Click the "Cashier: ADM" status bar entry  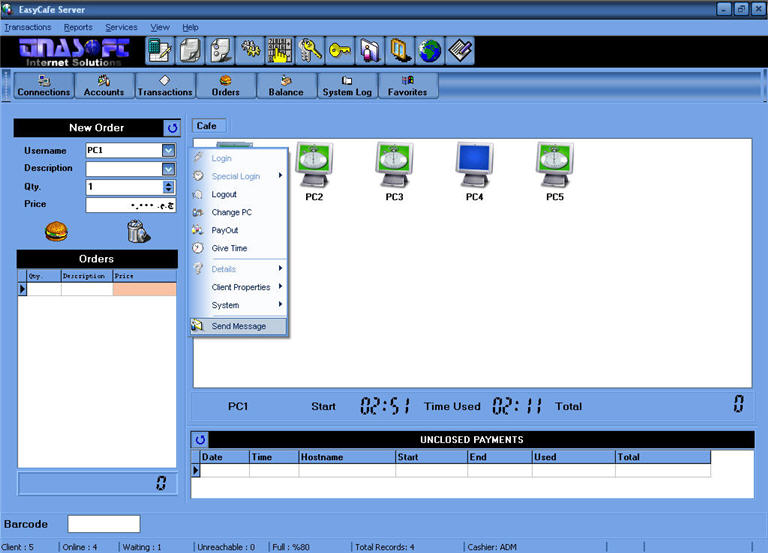[x=492, y=547]
